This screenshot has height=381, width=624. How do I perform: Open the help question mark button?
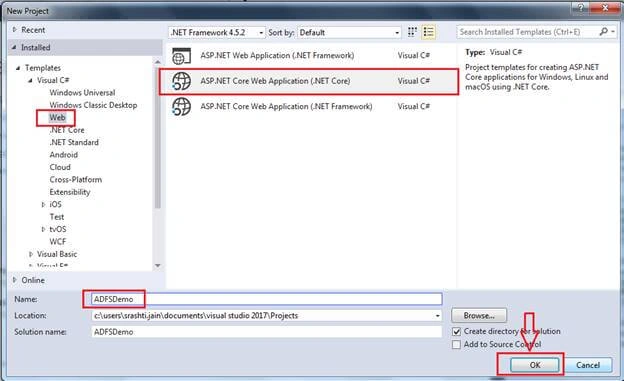[580, 7]
